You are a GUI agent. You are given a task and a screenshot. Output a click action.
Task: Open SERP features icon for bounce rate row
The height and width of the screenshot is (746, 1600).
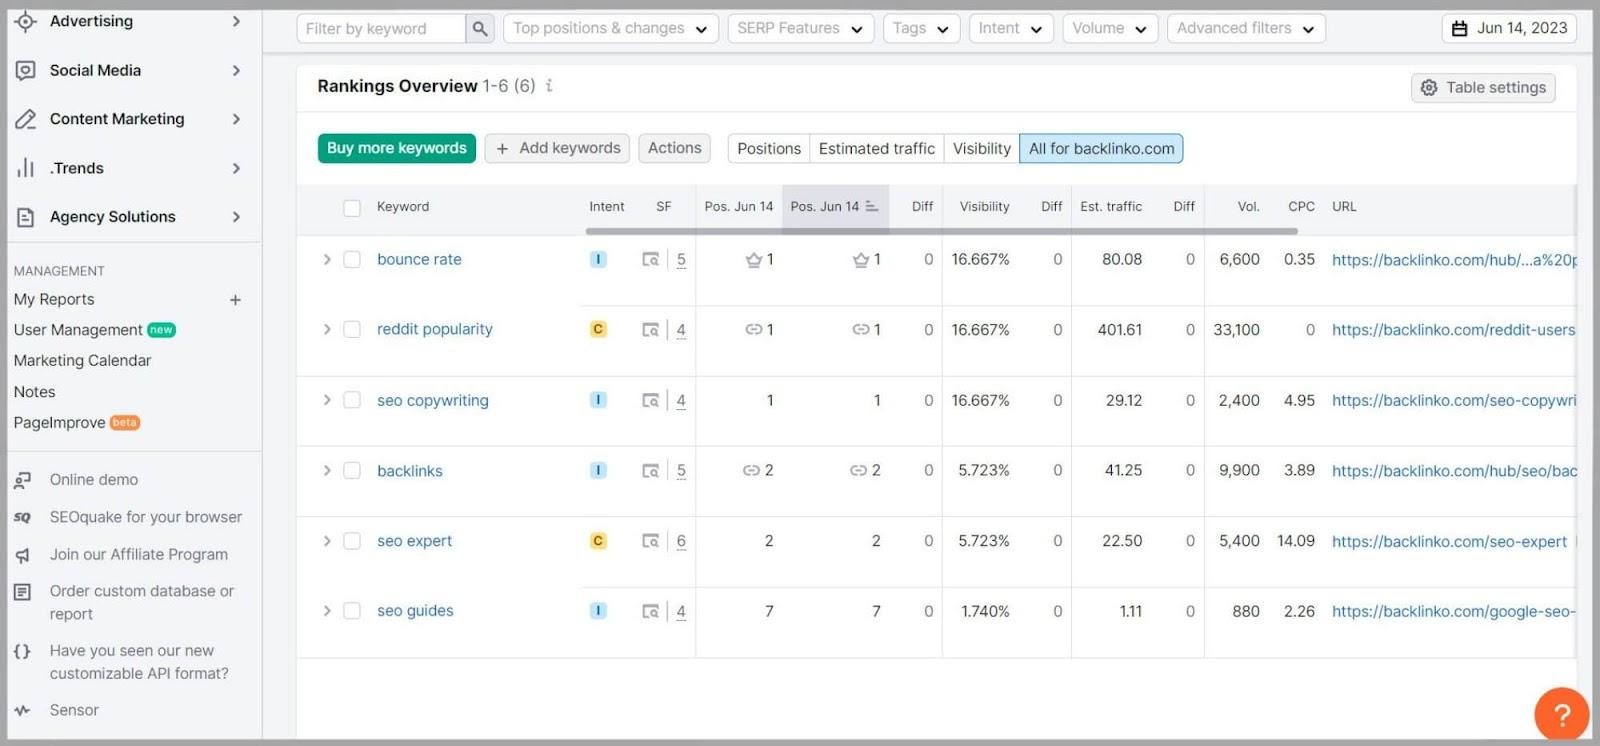(x=651, y=260)
